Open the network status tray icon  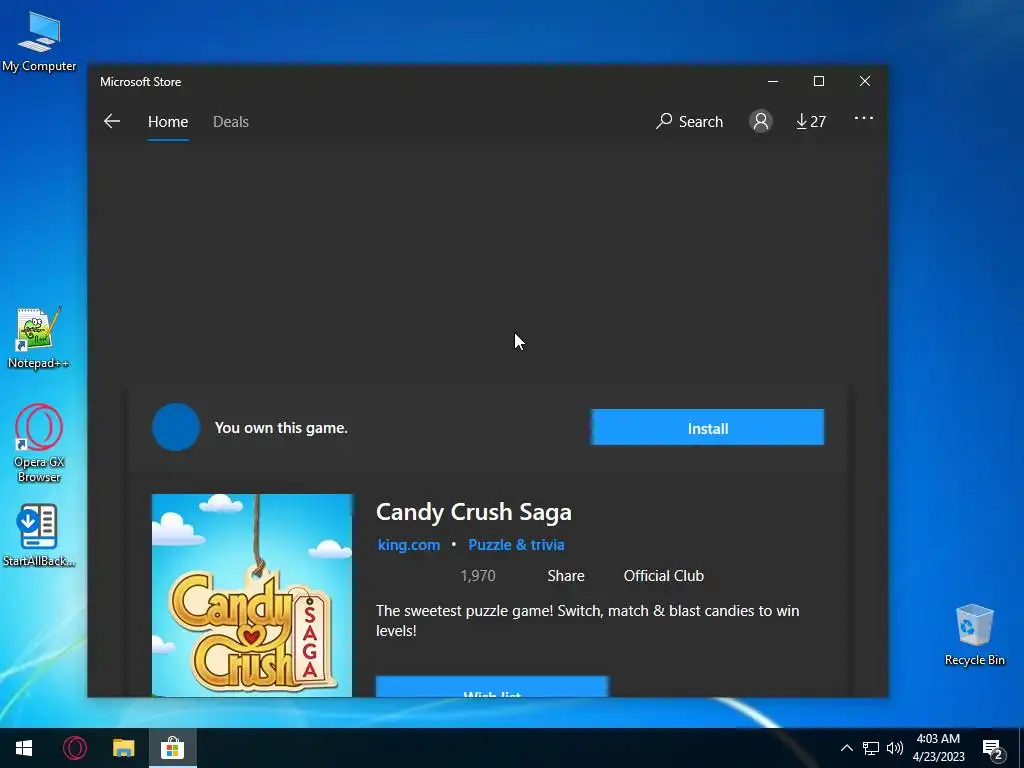click(871, 748)
